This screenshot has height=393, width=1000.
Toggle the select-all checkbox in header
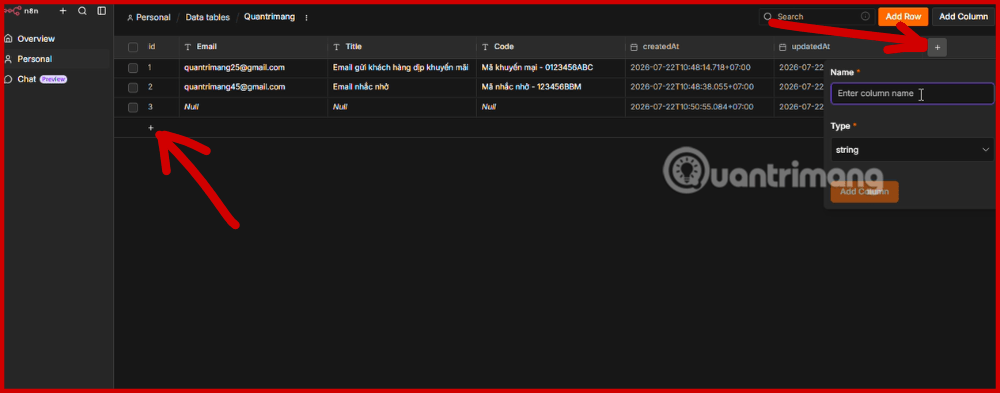133,47
